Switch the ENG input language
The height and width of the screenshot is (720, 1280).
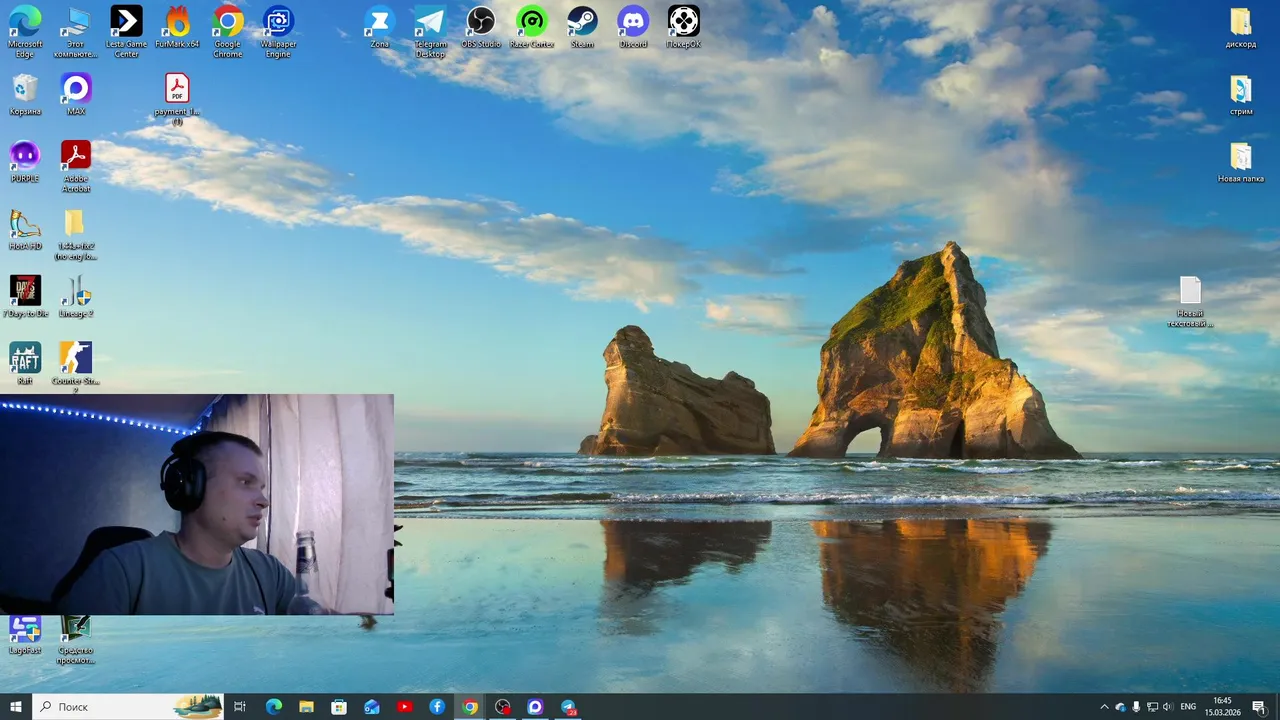1188,707
